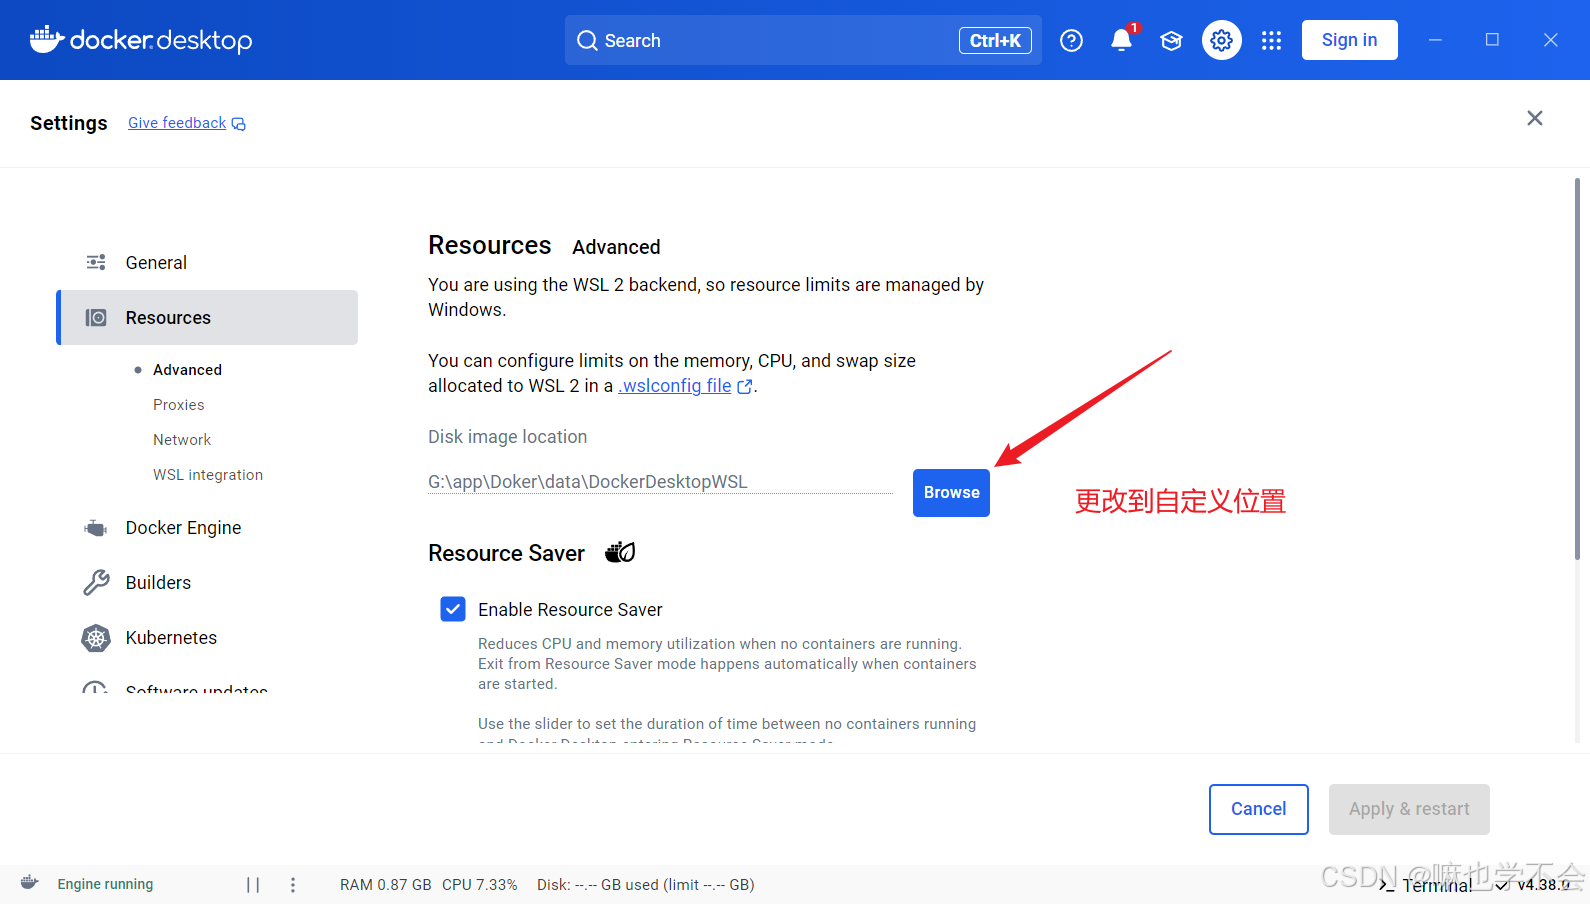This screenshot has height=904, width=1590.
Task: Click the Resources sidebar icon
Action: pos(96,318)
